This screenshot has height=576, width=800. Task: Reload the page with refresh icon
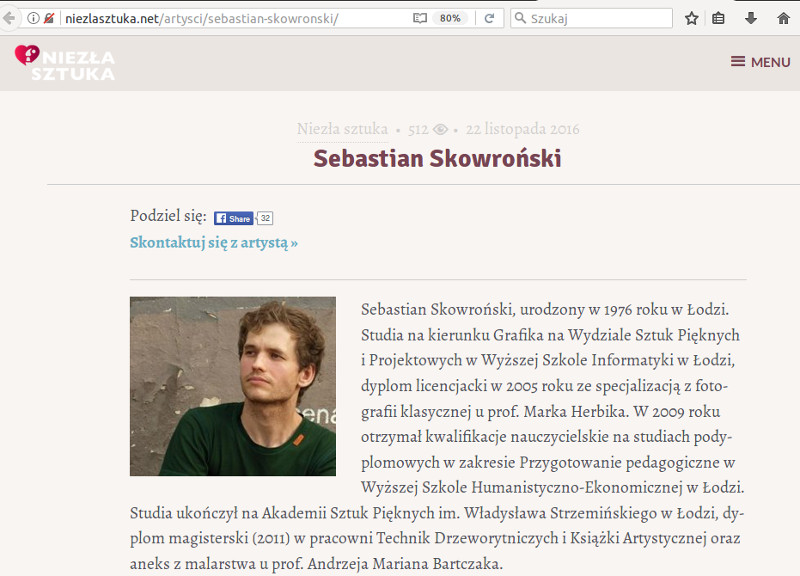[x=489, y=18]
